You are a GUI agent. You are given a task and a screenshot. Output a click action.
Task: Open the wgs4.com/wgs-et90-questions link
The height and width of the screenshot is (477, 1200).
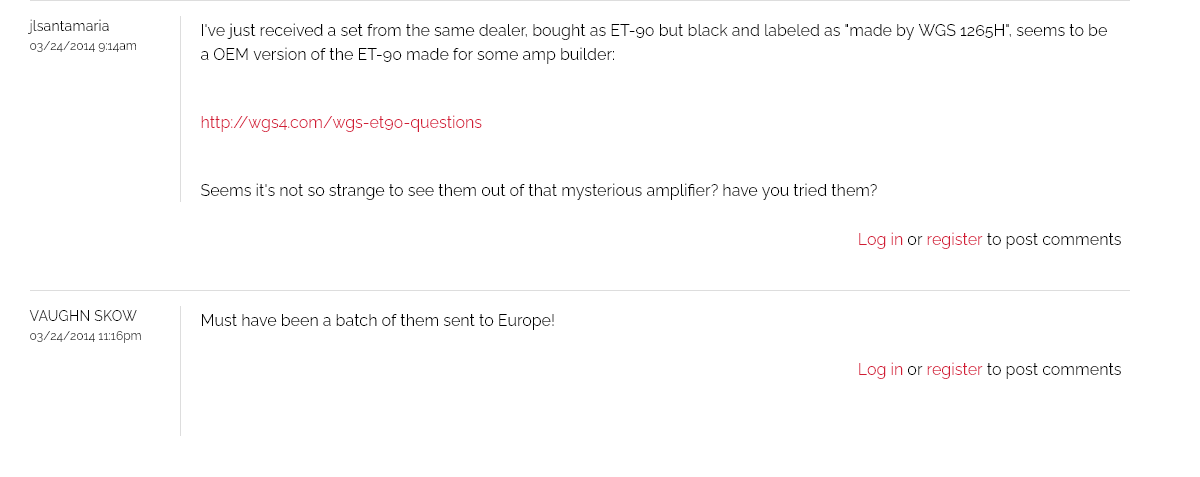tap(341, 123)
